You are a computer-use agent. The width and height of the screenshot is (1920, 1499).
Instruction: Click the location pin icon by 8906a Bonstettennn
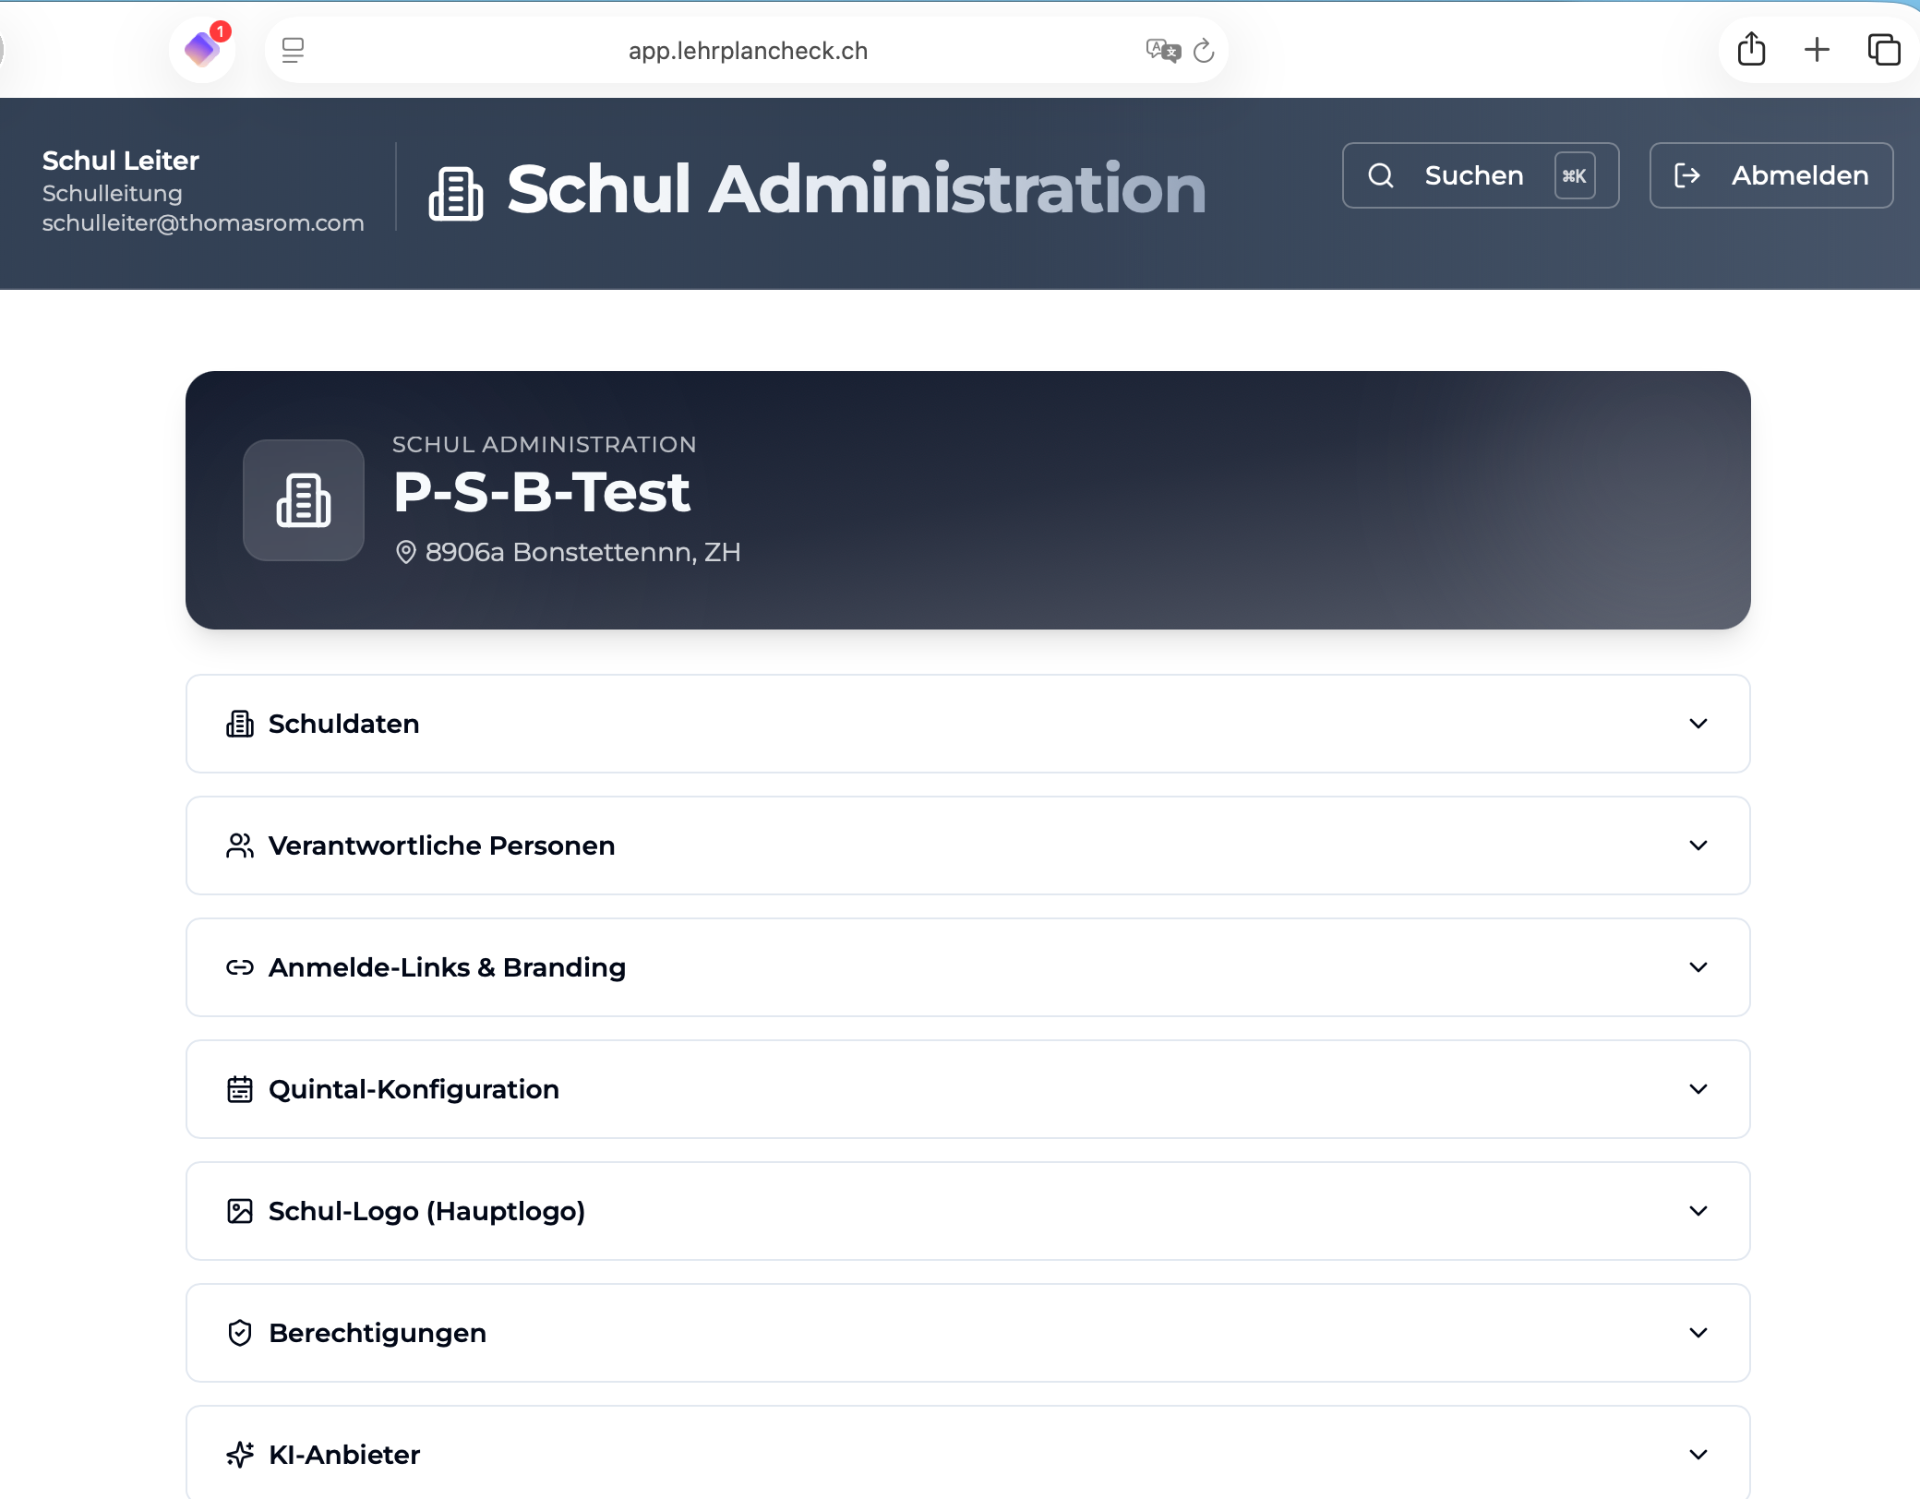point(406,552)
